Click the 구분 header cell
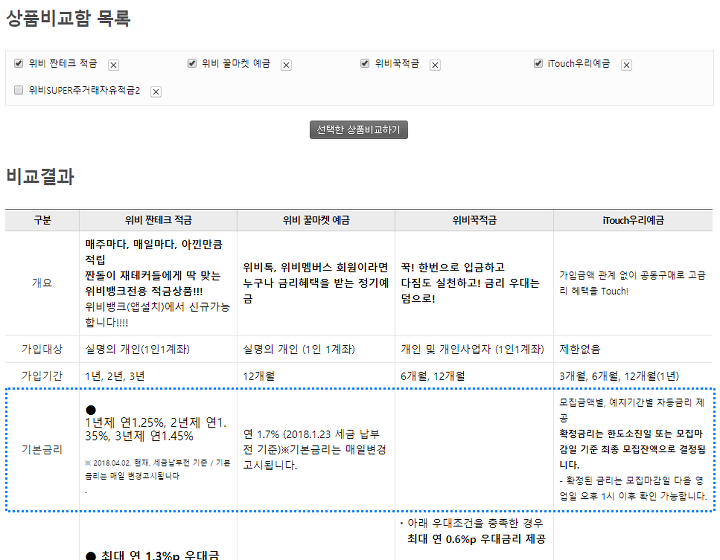The height and width of the screenshot is (560, 720). point(42,220)
